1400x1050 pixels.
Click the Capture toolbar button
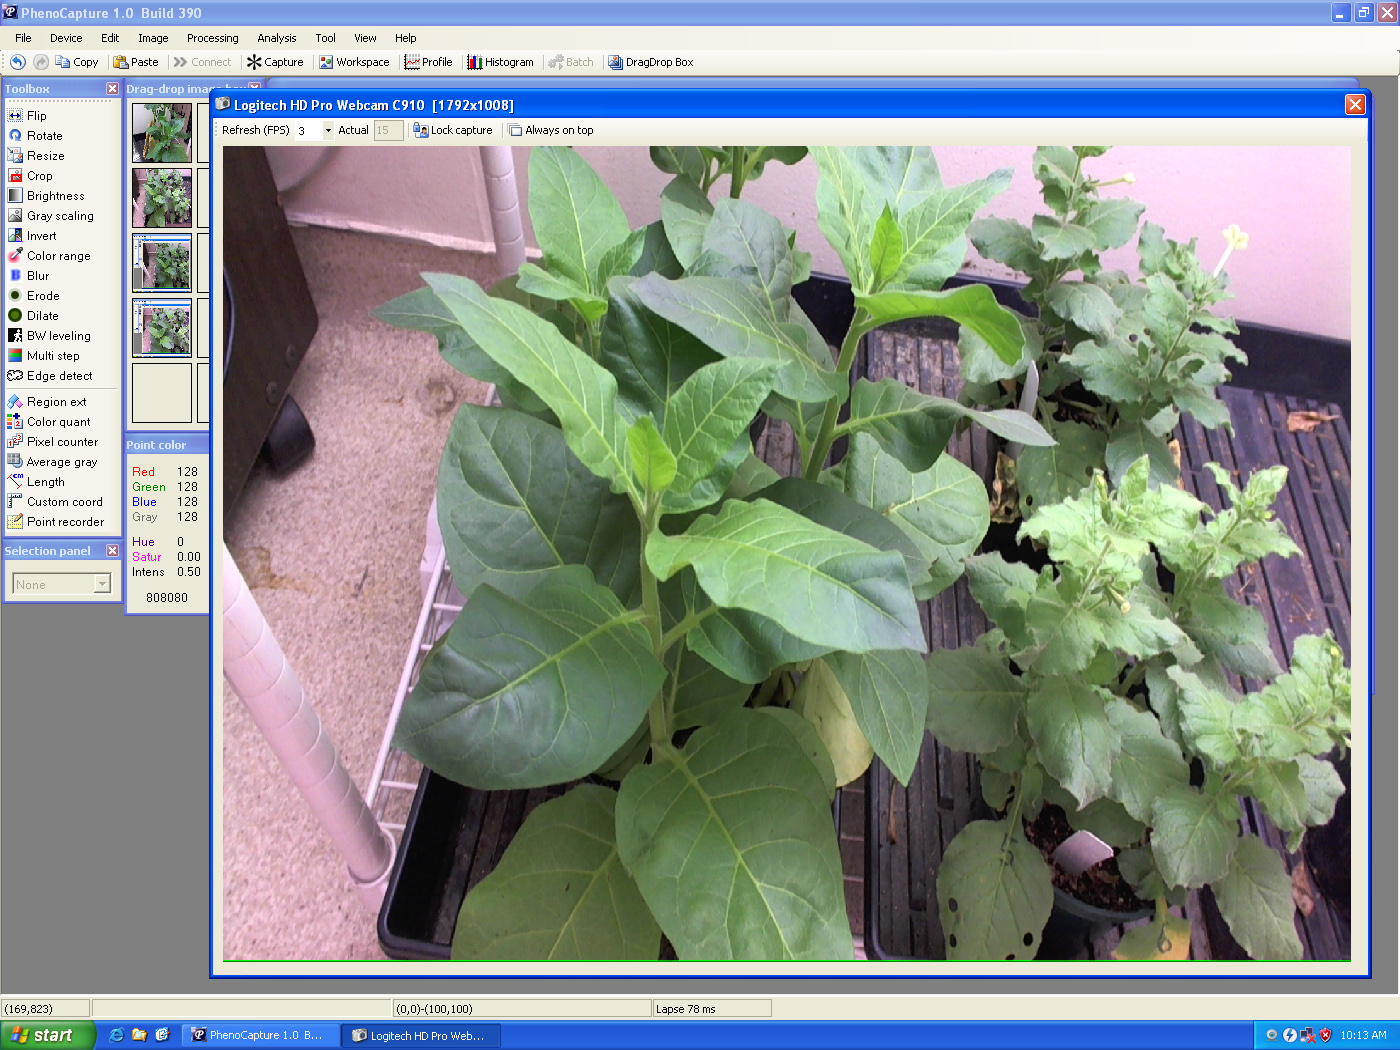[276, 62]
